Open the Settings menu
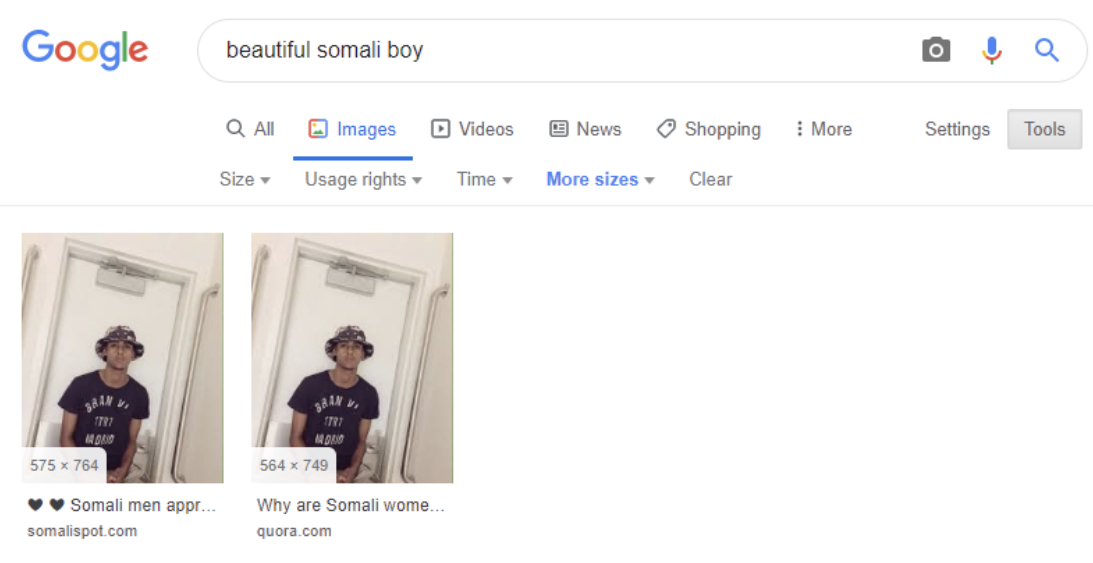The height and width of the screenshot is (563, 1093). (957, 129)
